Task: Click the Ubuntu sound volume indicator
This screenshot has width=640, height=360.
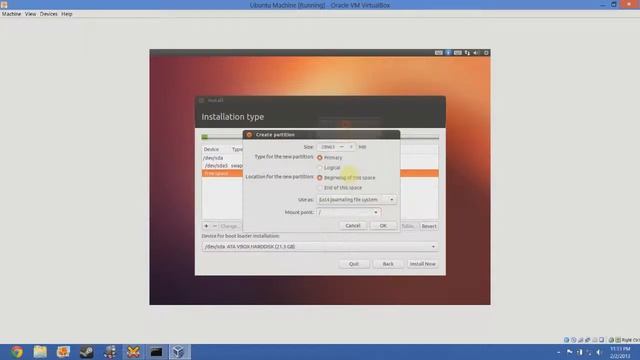Action: (x=476, y=53)
